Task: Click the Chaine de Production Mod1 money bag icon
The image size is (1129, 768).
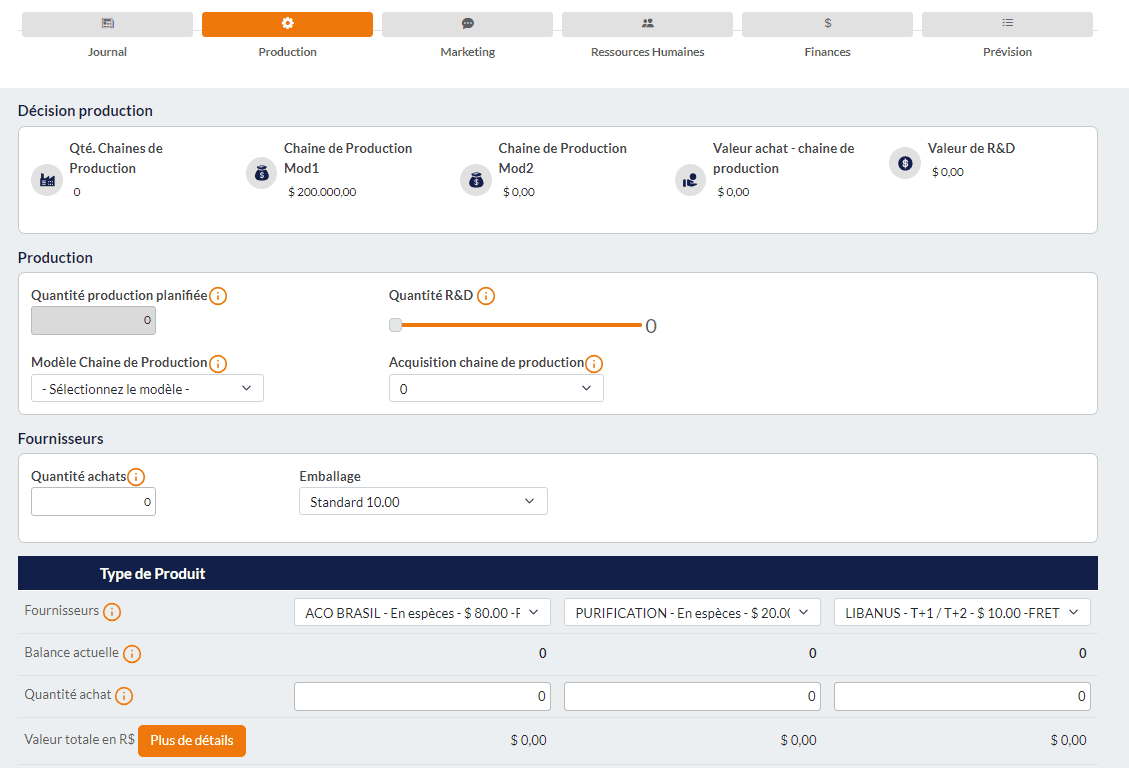Action: coord(261,172)
